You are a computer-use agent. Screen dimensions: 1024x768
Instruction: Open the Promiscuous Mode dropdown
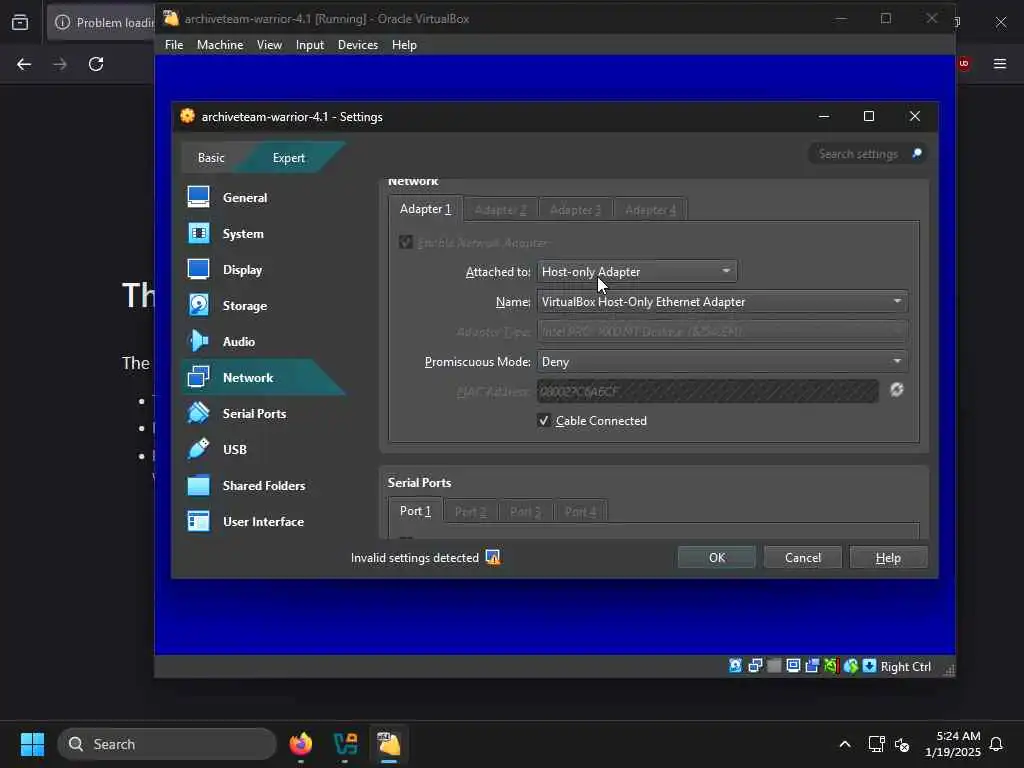click(x=722, y=362)
